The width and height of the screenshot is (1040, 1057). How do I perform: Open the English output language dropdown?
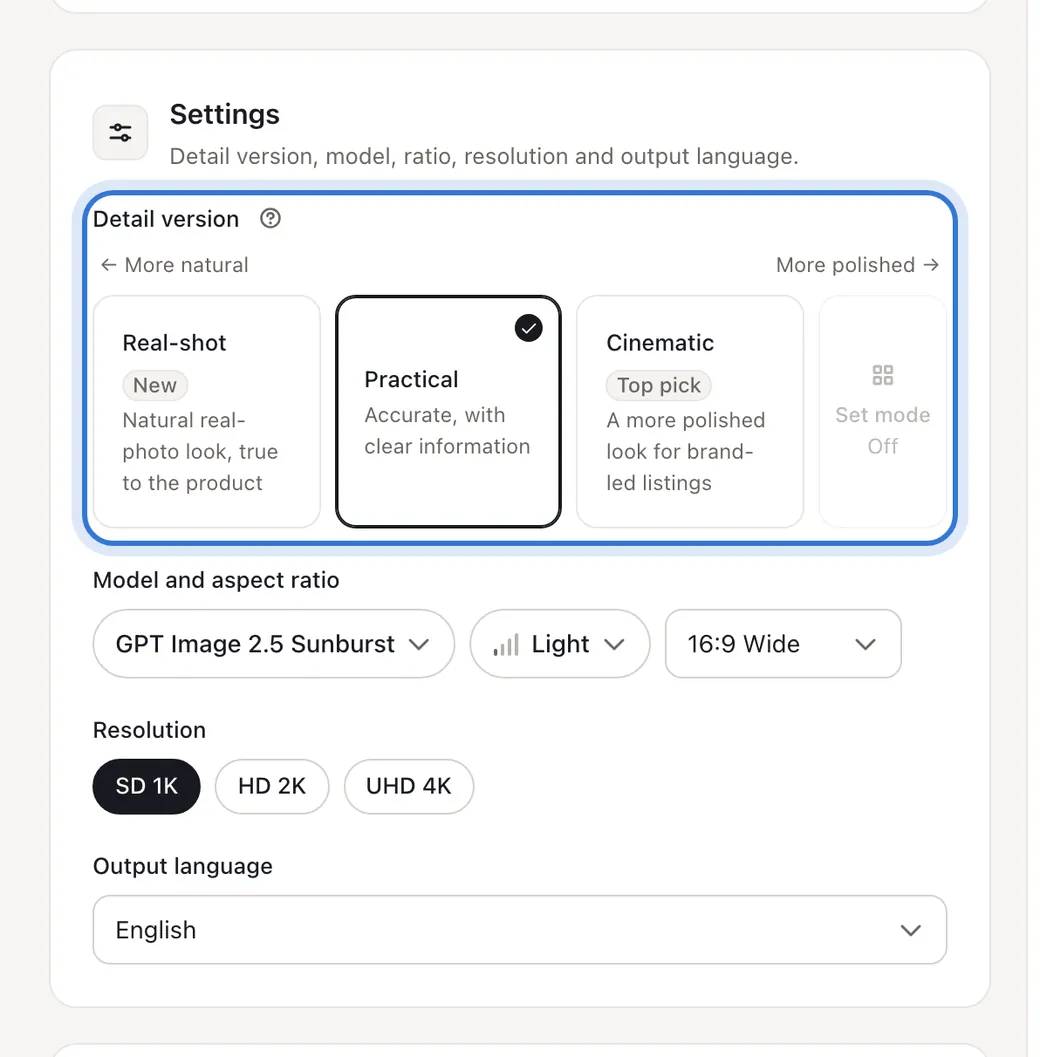(520, 930)
